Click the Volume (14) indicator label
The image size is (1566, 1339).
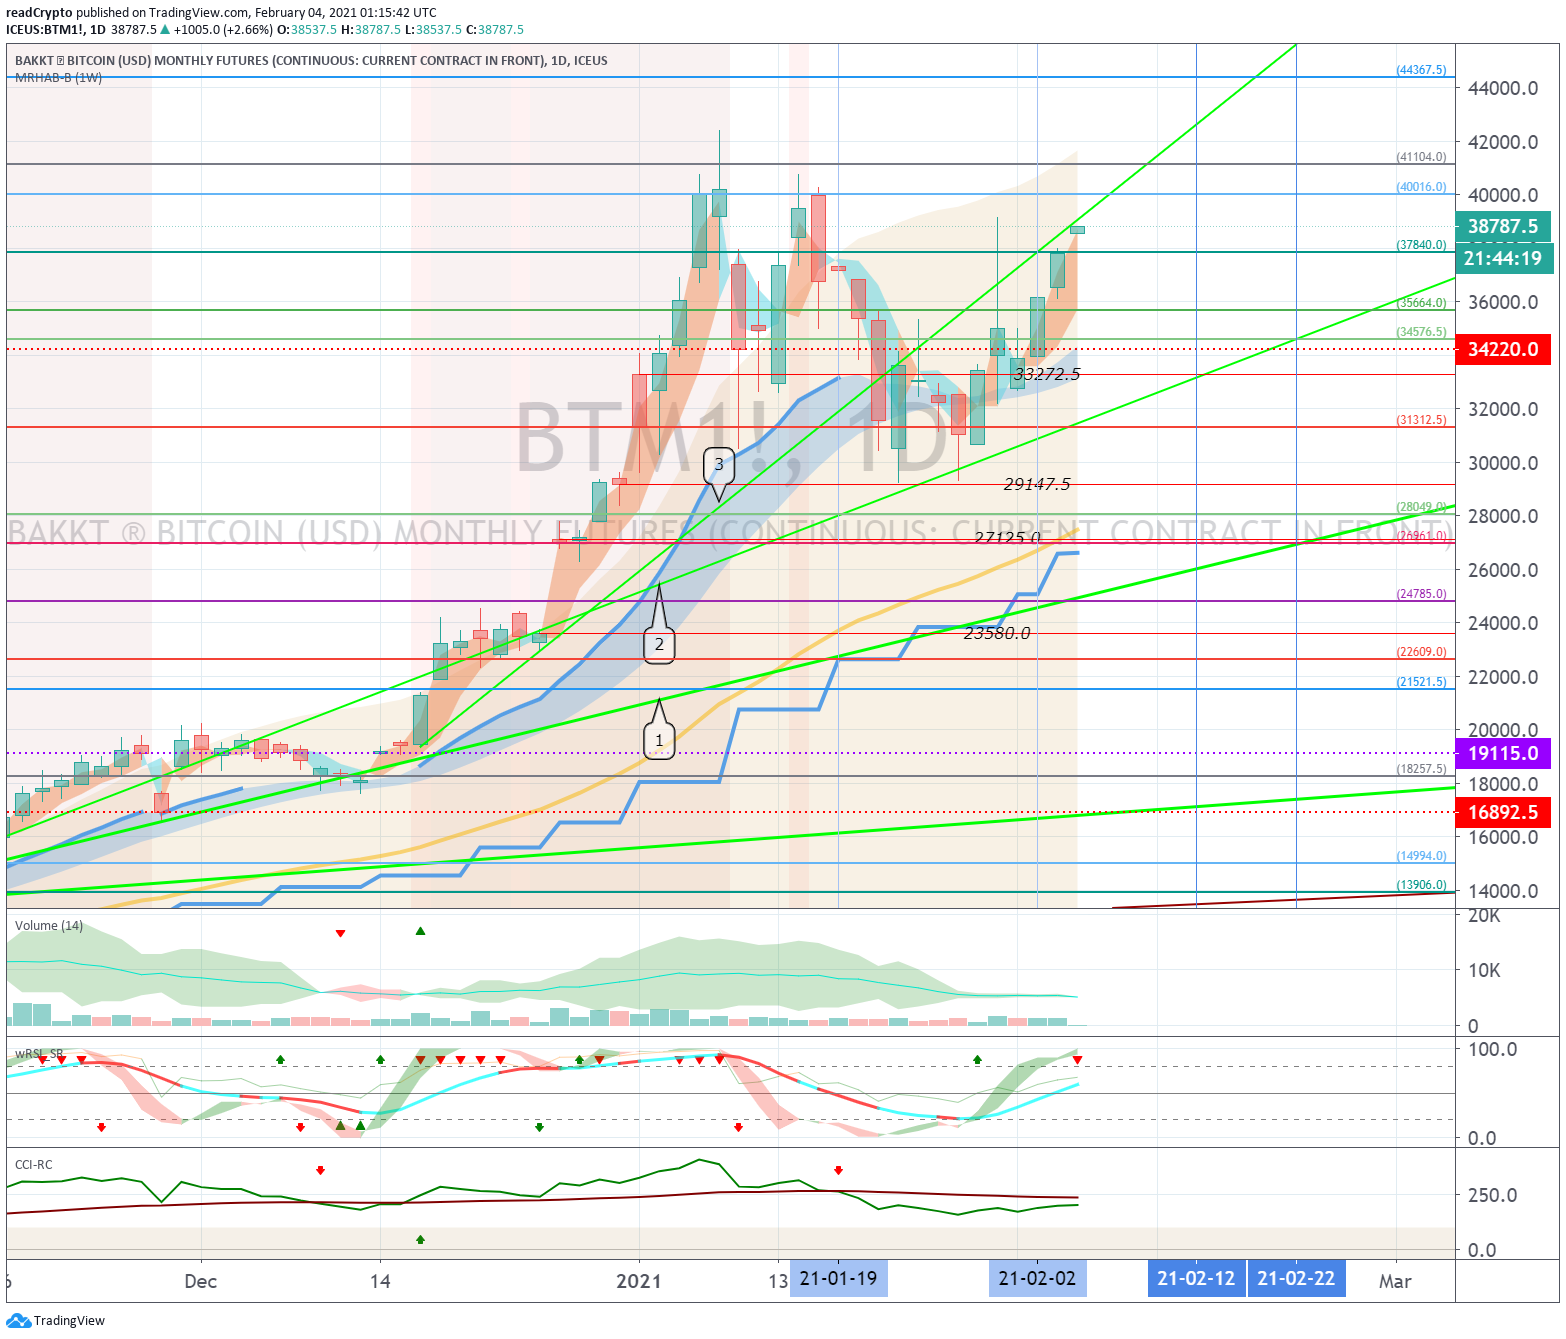[x=49, y=925]
